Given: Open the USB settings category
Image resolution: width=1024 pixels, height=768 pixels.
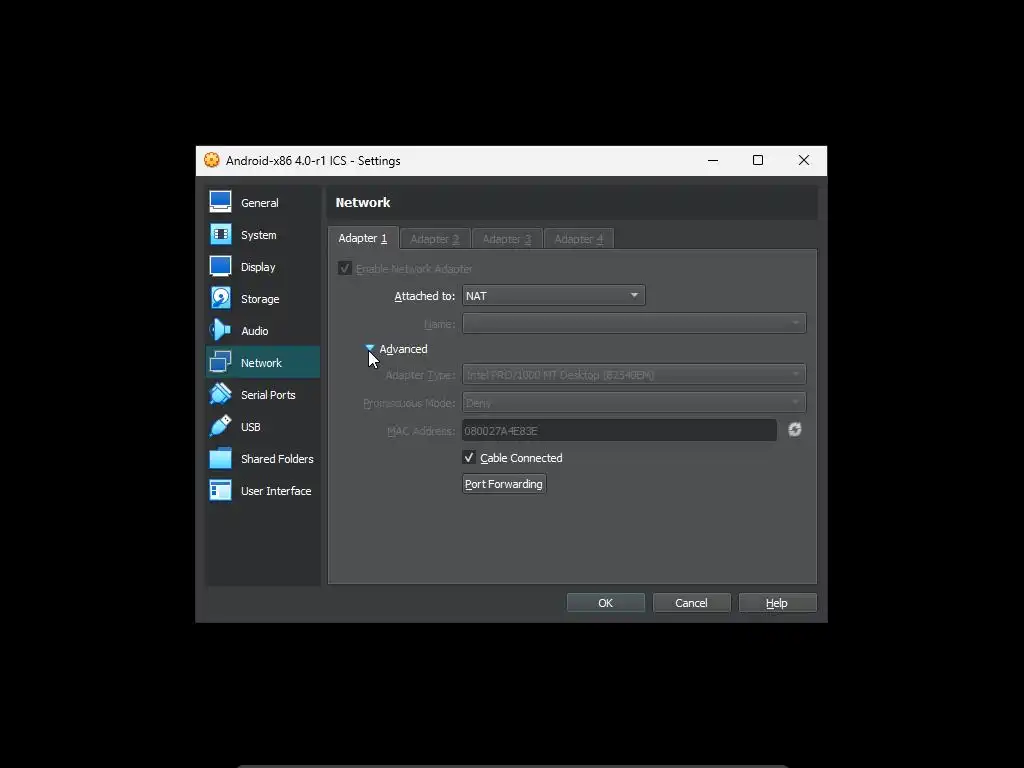Looking at the screenshot, I should pos(263,426).
